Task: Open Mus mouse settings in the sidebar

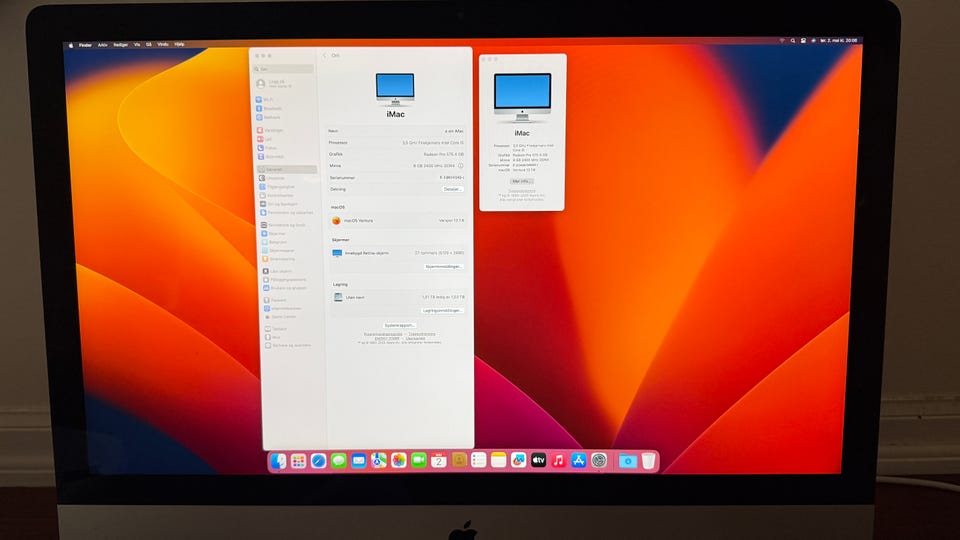Action: click(273, 337)
